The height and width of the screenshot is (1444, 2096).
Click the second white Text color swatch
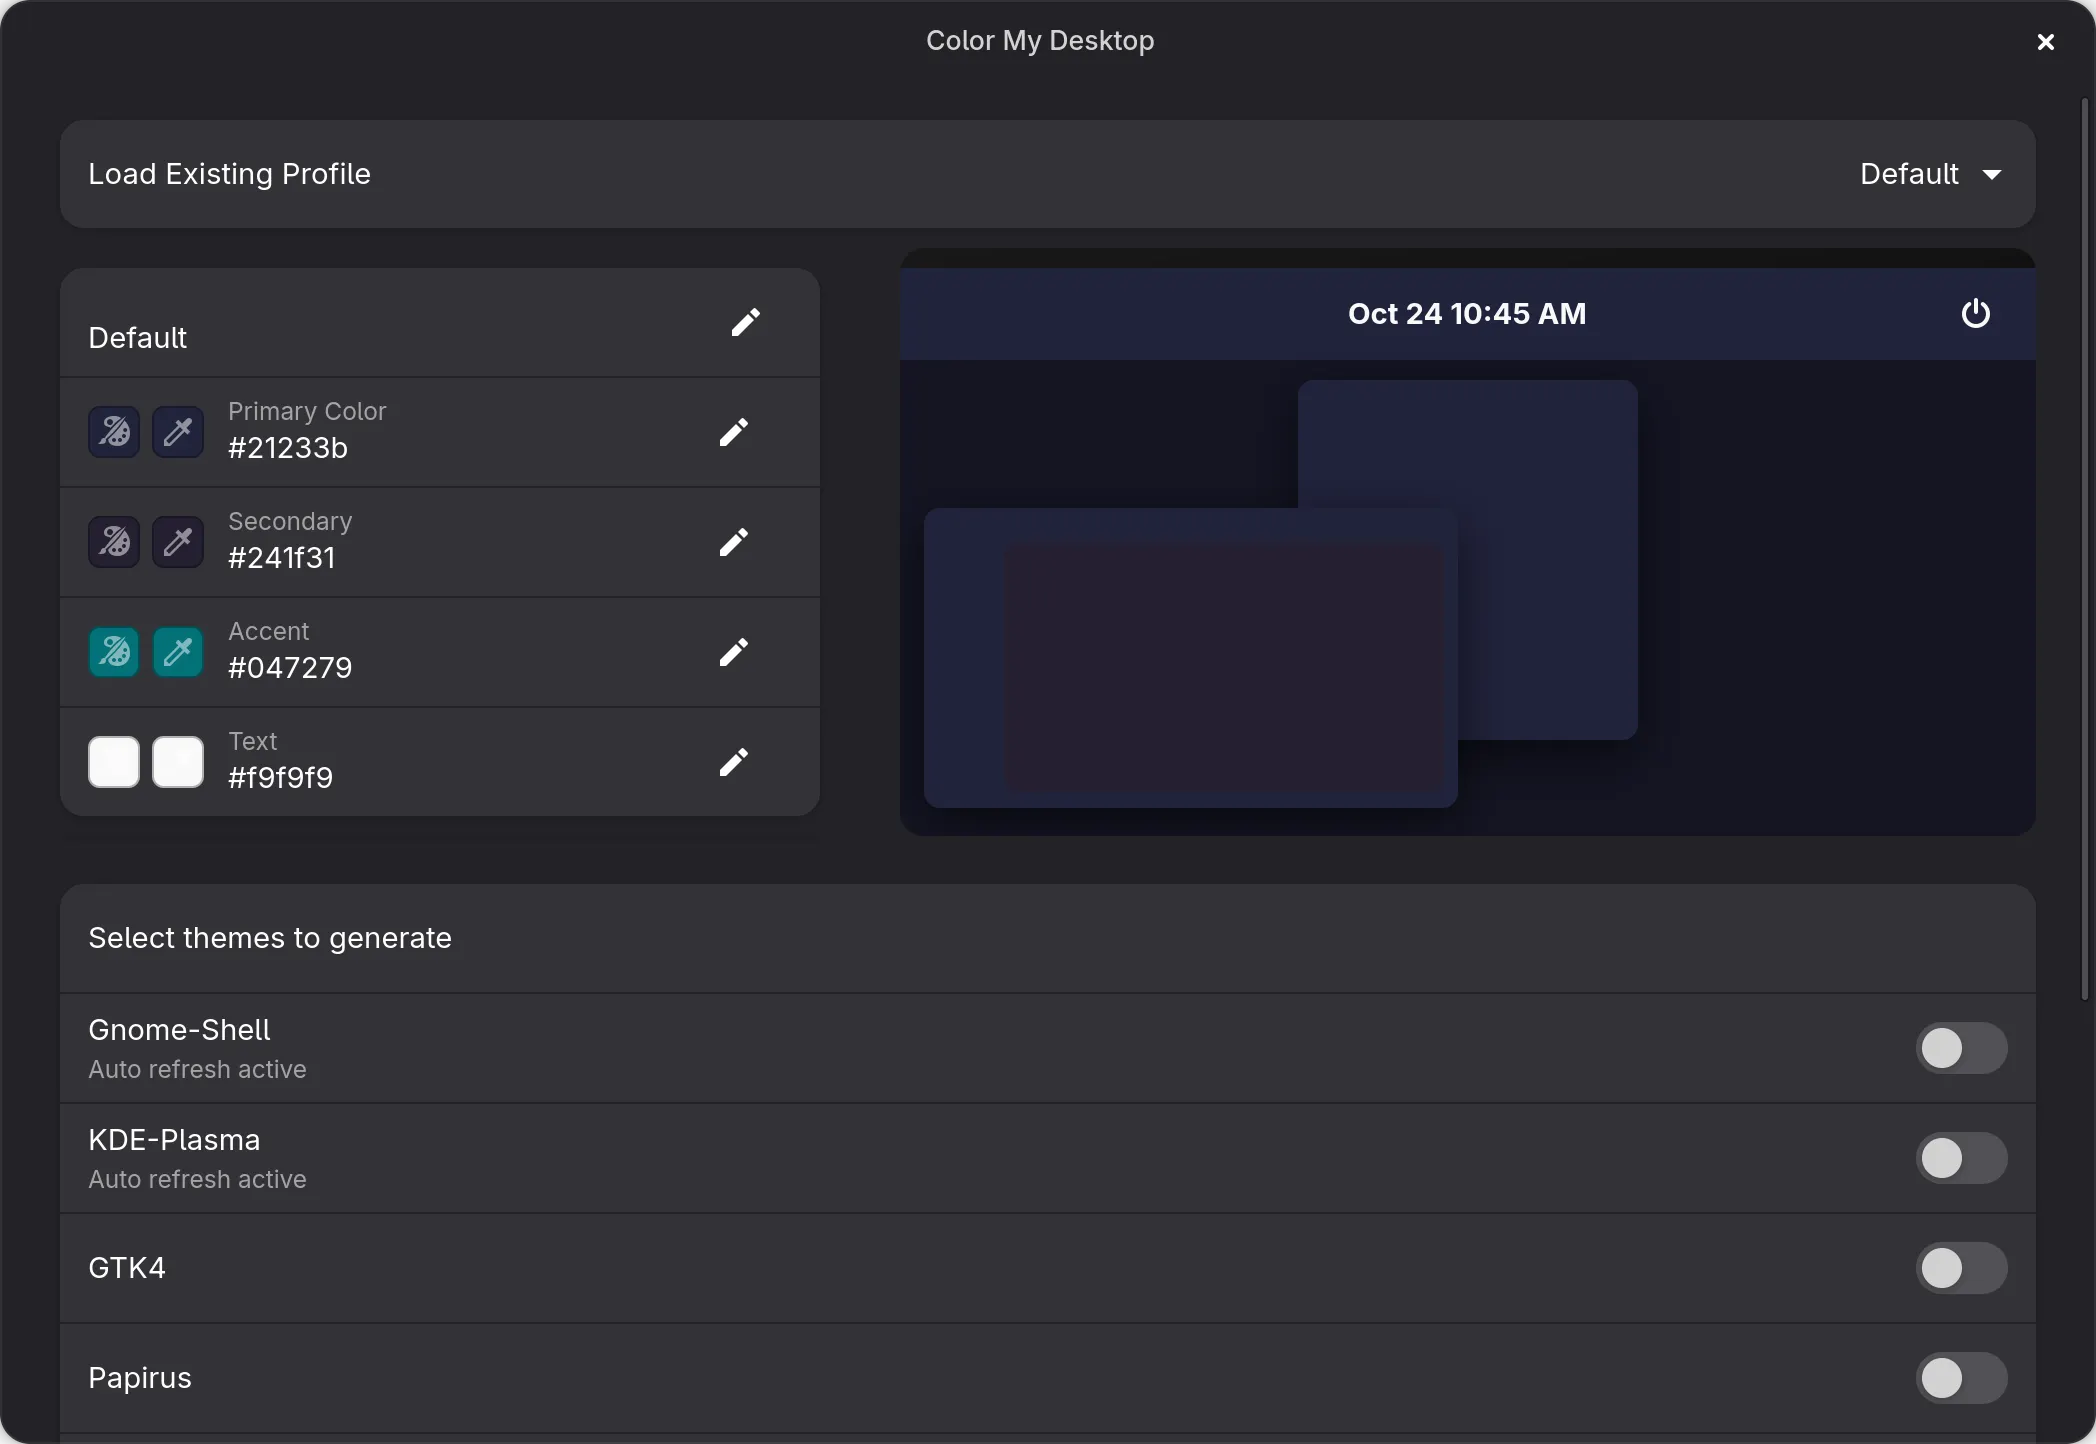coord(178,762)
